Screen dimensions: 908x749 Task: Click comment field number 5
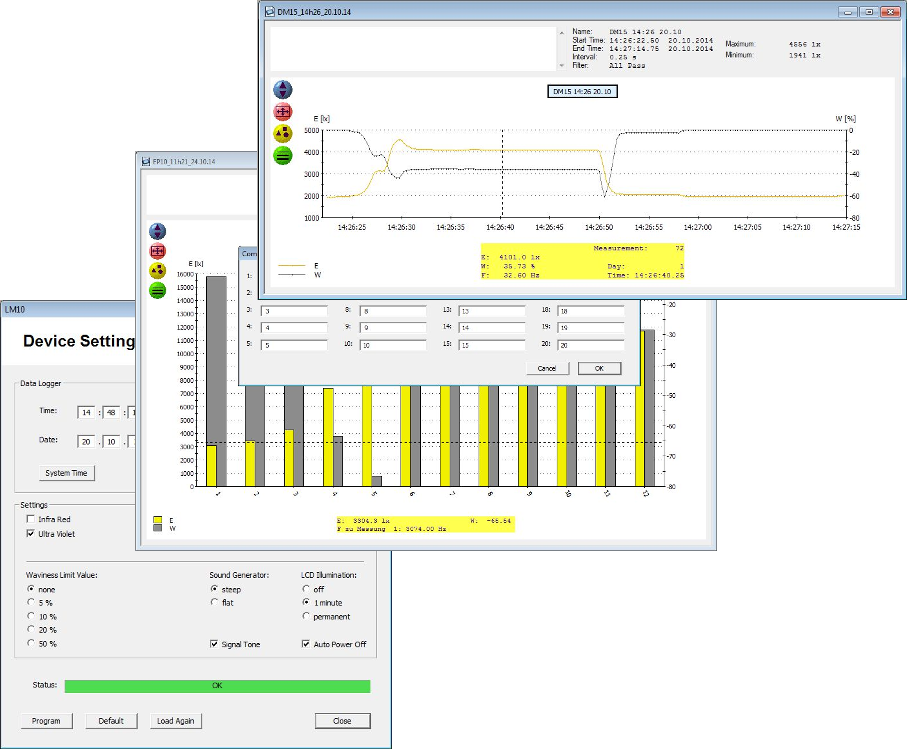tap(294, 345)
